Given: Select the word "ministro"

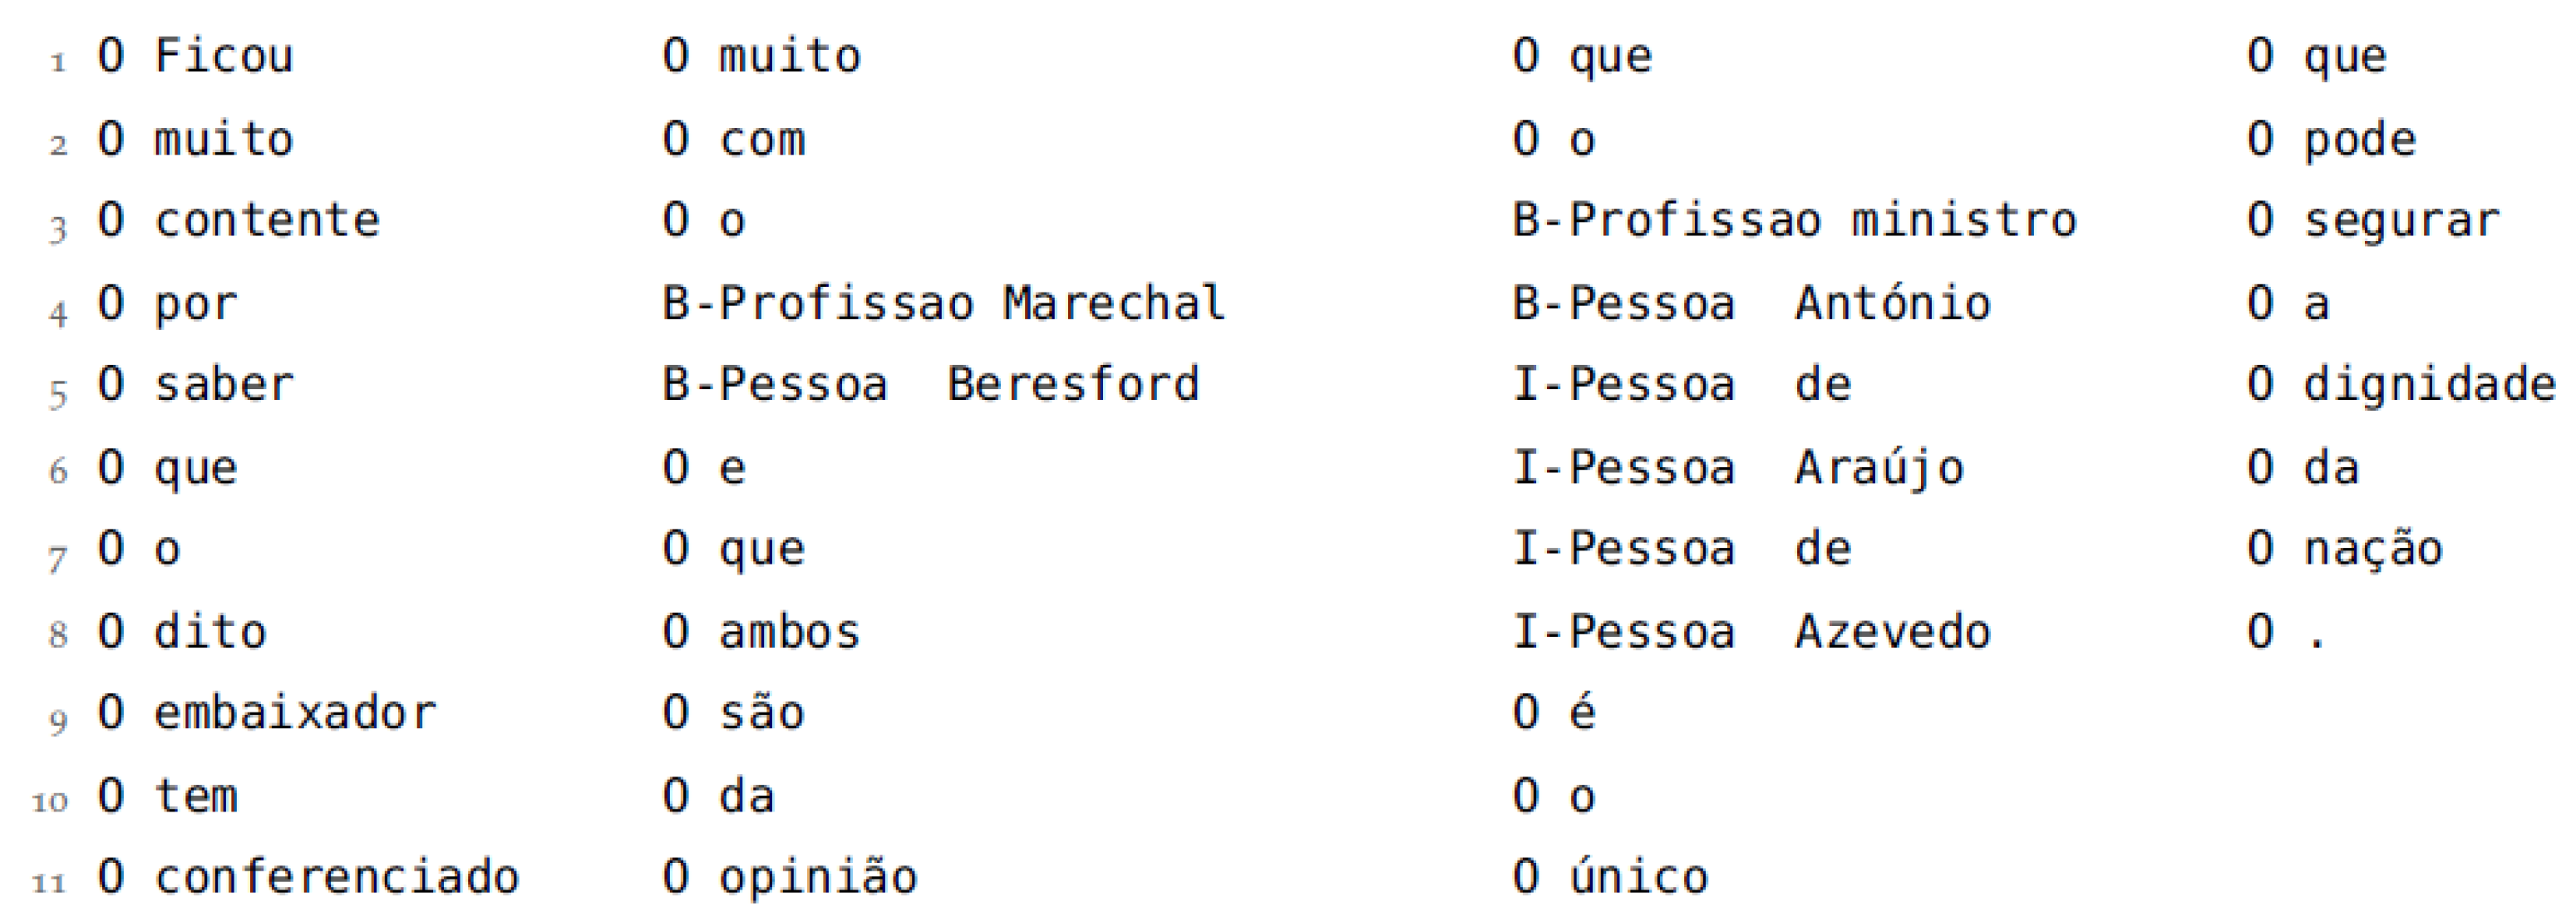Looking at the screenshot, I should (x=1964, y=220).
